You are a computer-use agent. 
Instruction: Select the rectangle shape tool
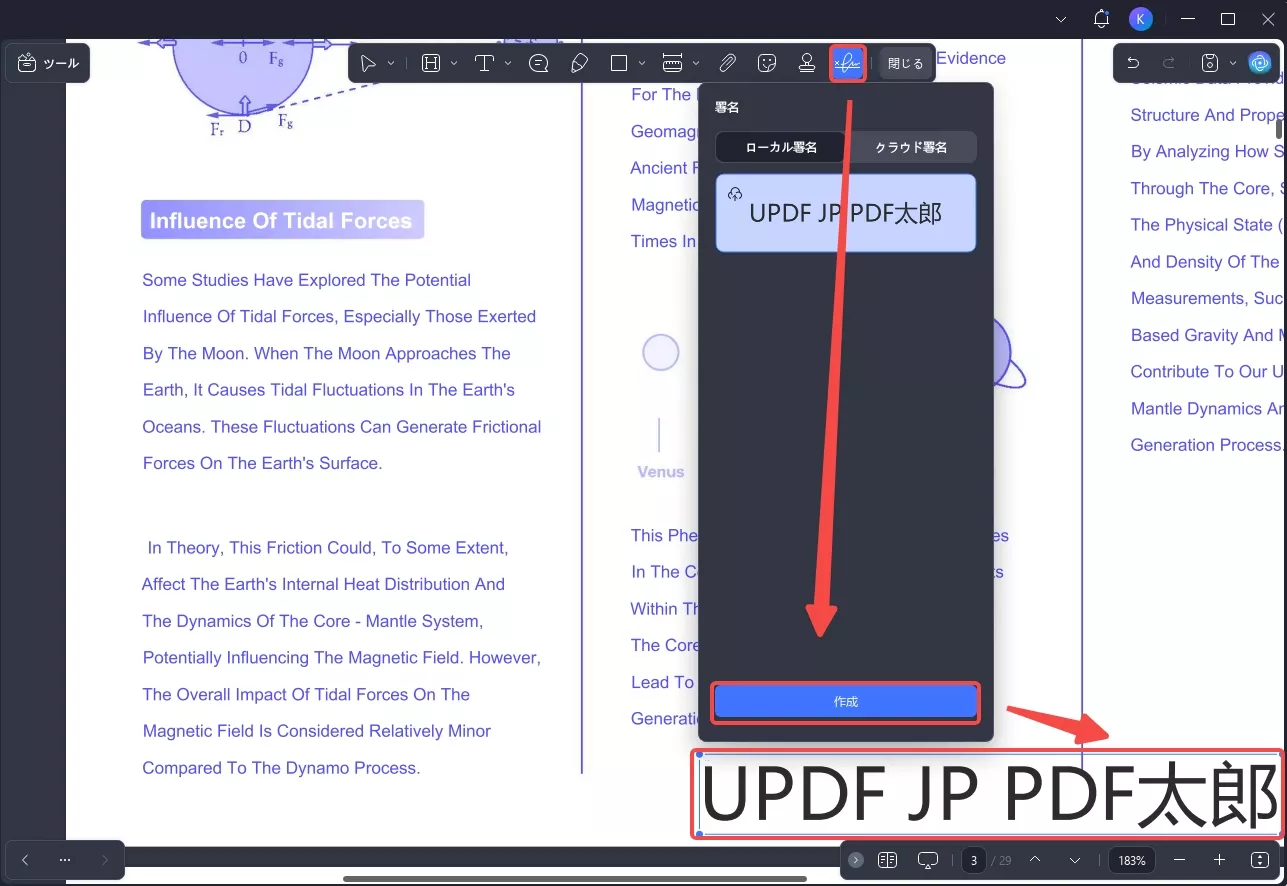(619, 64)
